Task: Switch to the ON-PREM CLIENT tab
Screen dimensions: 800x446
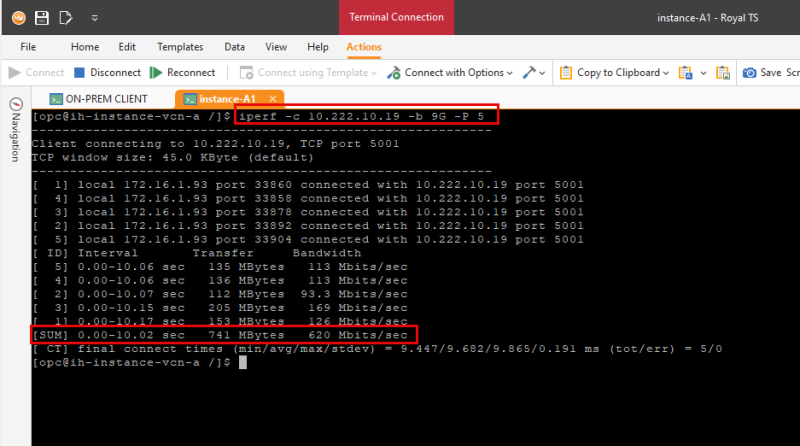Action: tap(98, 99)
